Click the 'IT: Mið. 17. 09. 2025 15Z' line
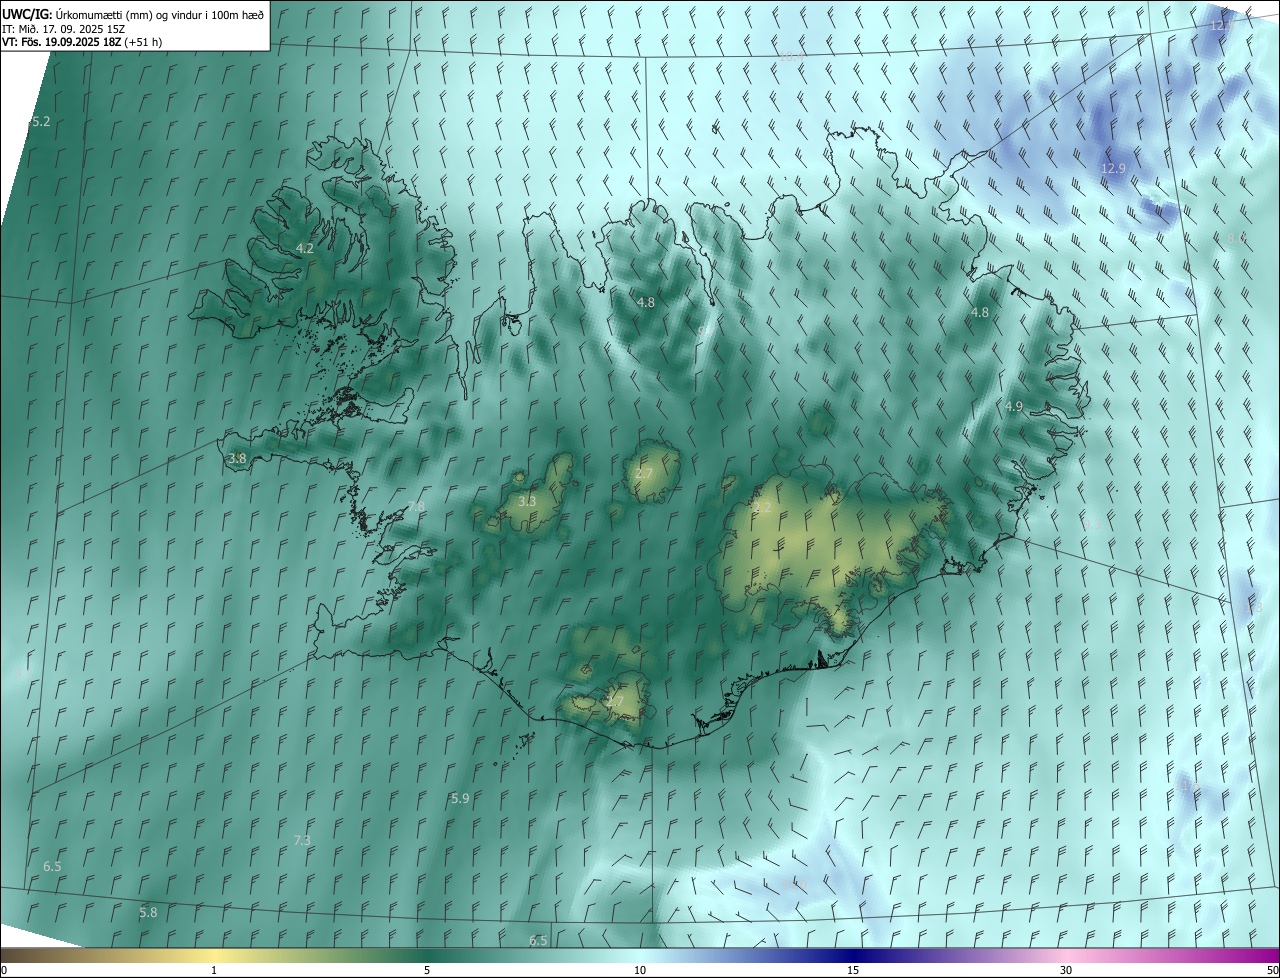 (x=64, y=28)
